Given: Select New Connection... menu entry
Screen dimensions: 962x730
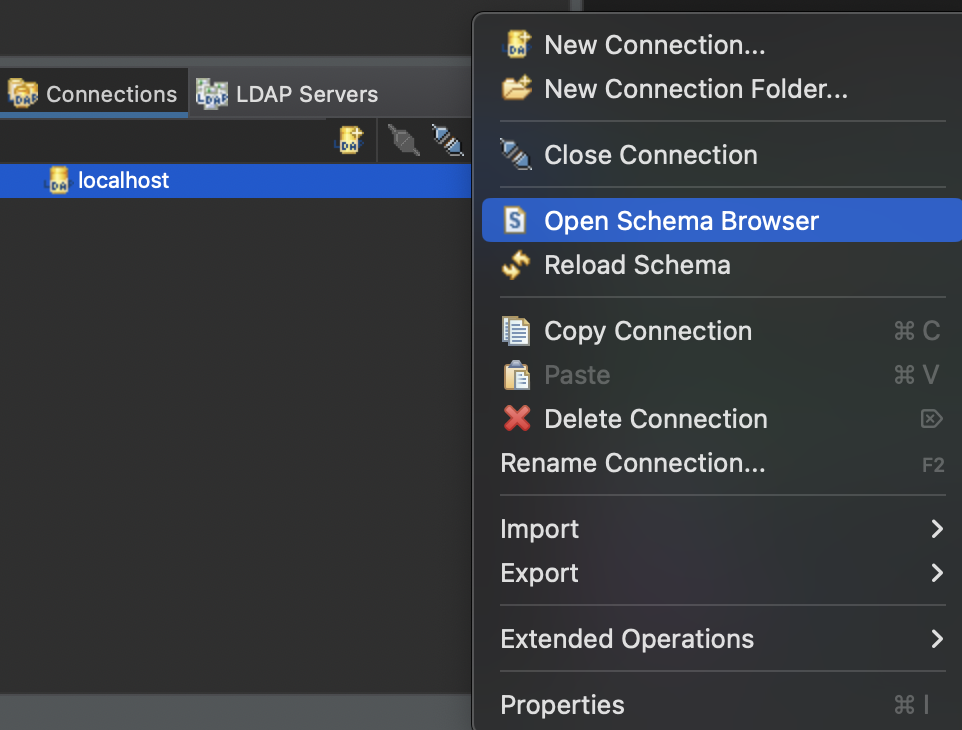Looking at the screenshot, I should point(654,45).
